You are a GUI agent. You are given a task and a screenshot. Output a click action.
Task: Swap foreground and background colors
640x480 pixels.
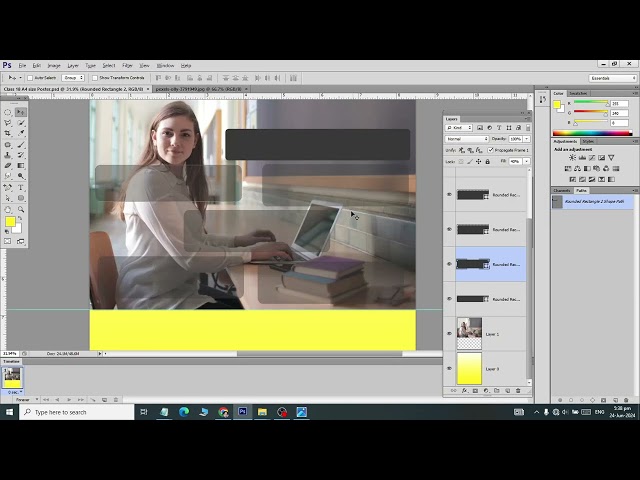tap(20, 219)
